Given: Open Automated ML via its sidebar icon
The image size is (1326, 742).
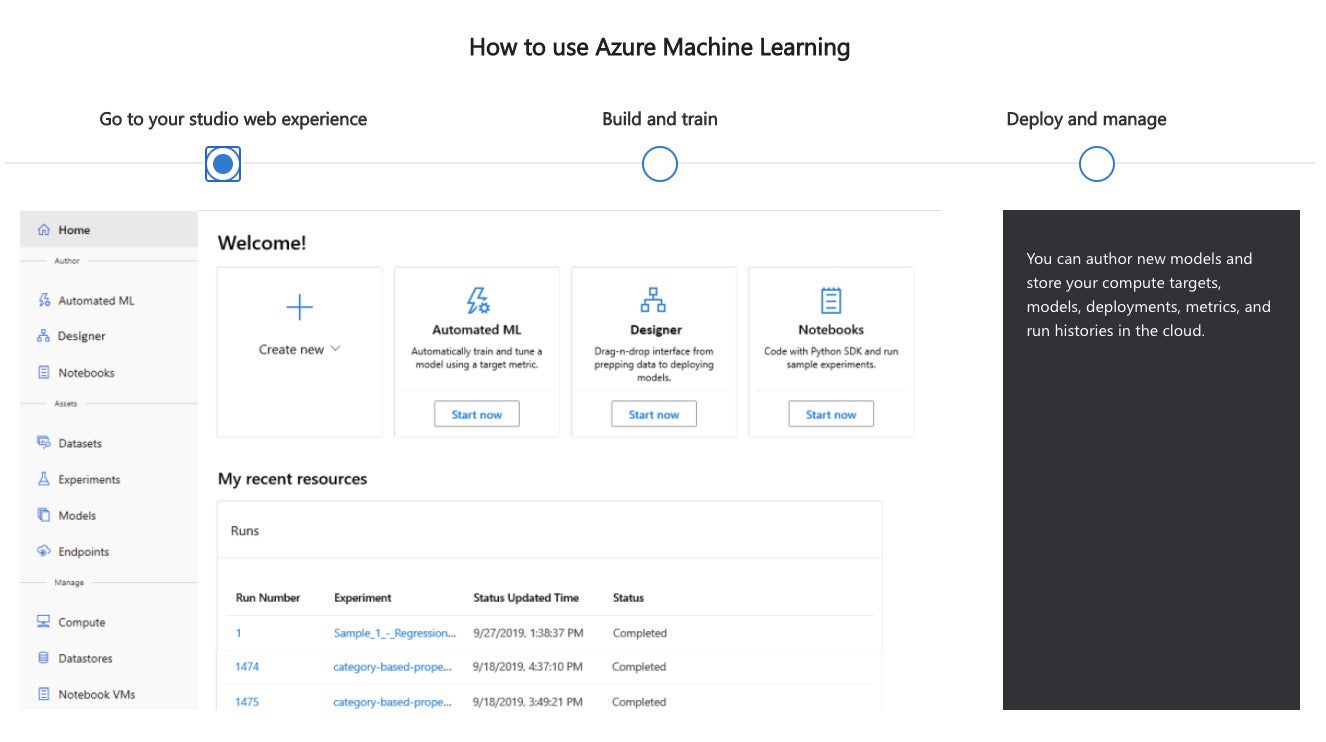Looking at the screenshot, I should pos(44,300).
